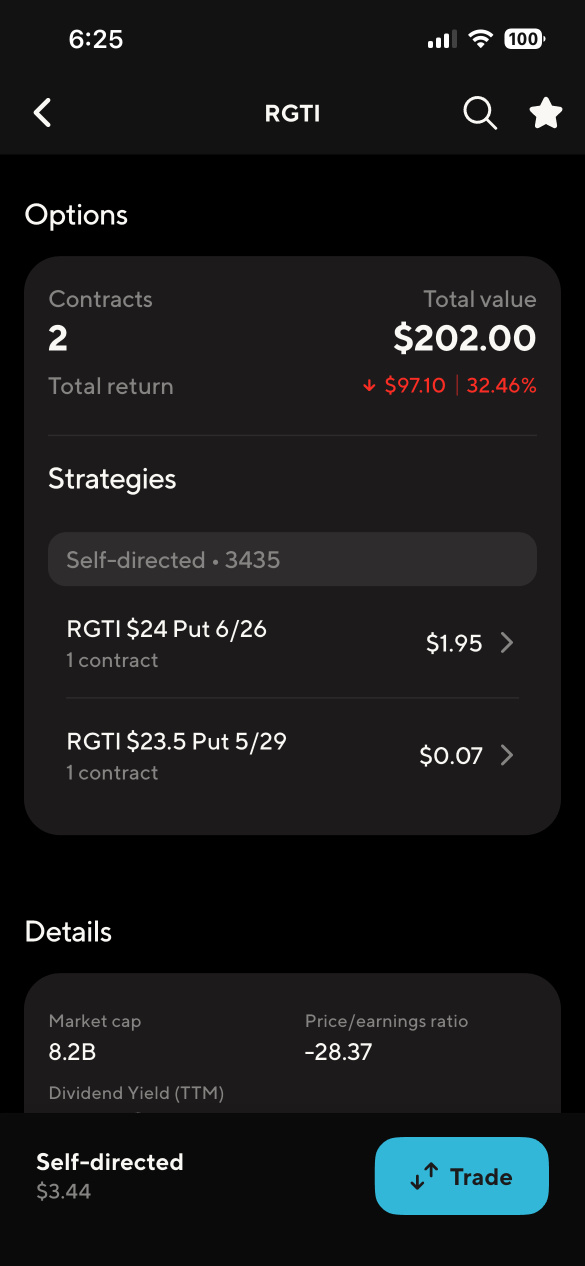Tap the Trade button
Screen dimensions: 585x1266
click(x=462, y=1176)
